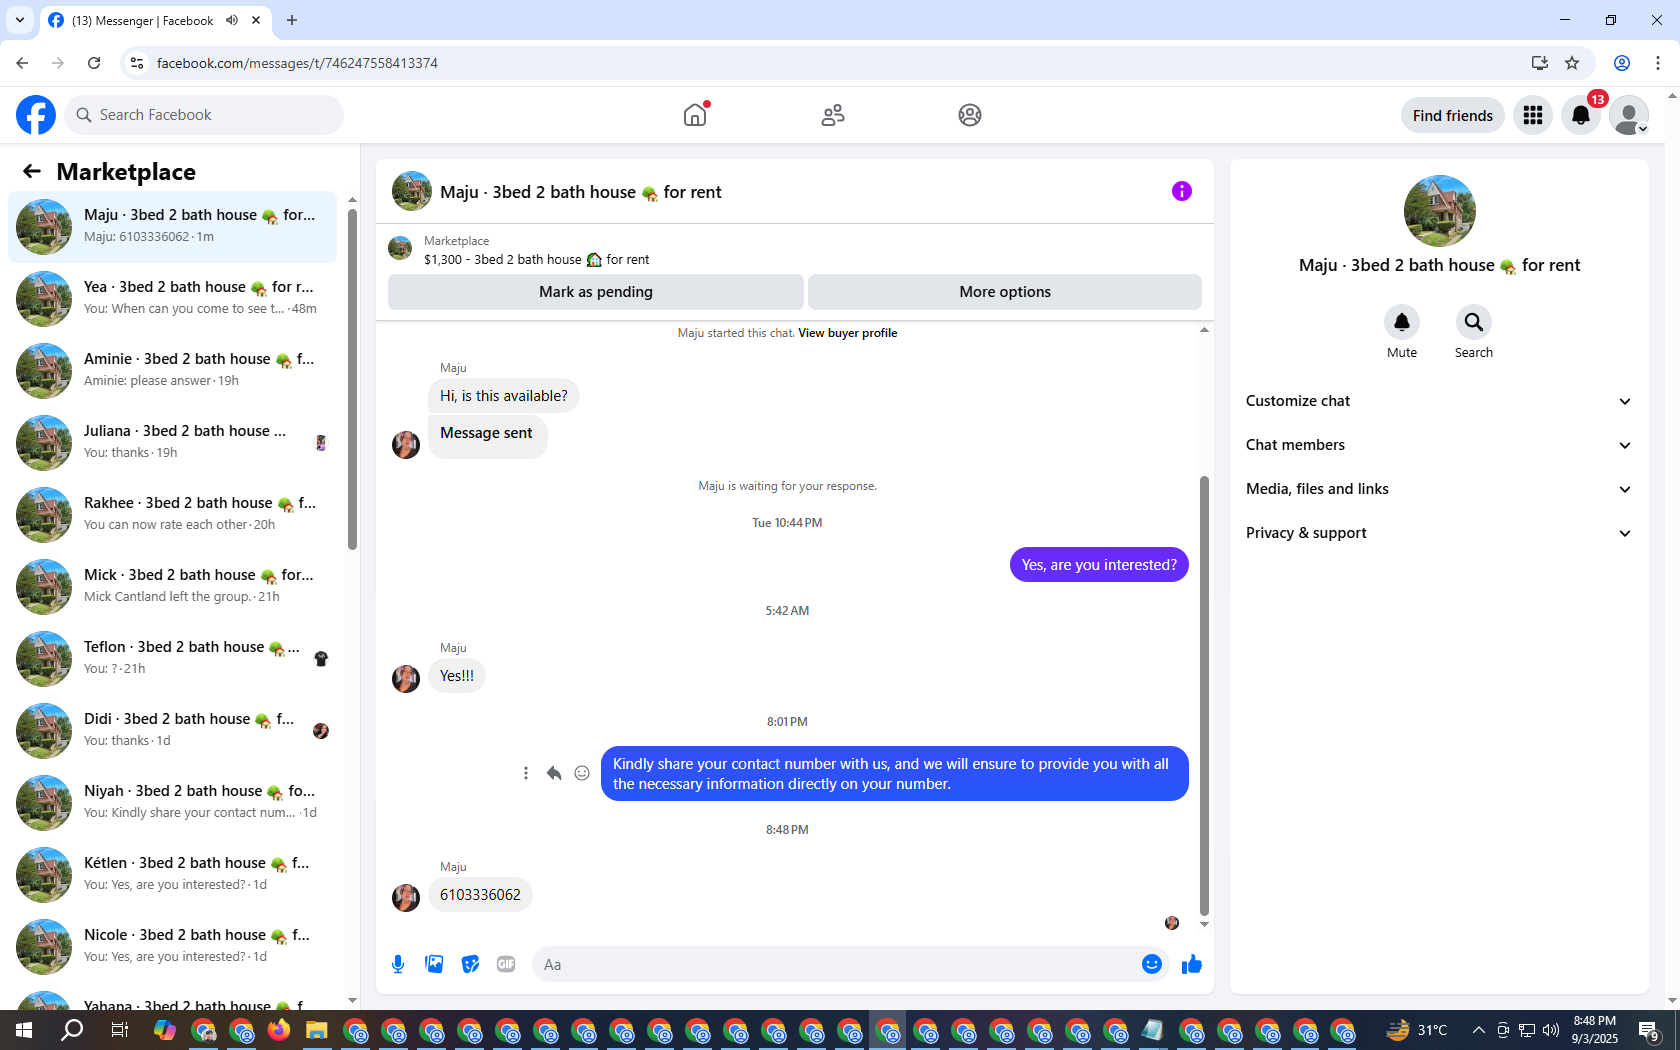Click the Aa message input box
1680x1050 pixels.
pos(835,964)
